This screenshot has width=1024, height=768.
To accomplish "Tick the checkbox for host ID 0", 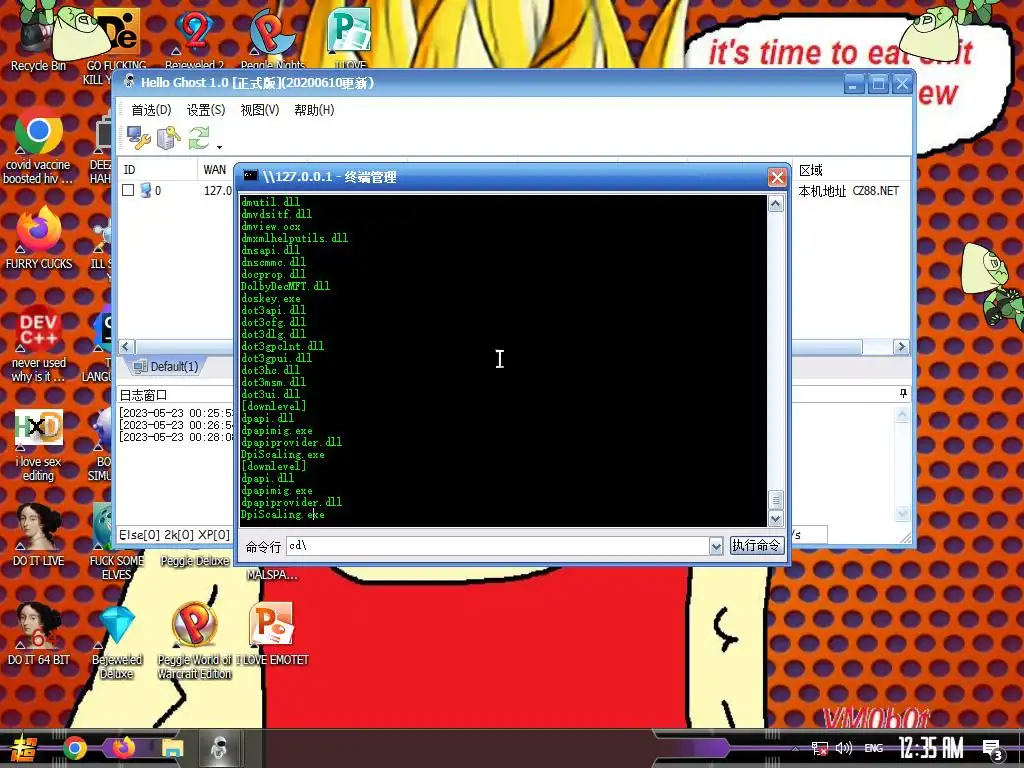I will pos(128,190).
